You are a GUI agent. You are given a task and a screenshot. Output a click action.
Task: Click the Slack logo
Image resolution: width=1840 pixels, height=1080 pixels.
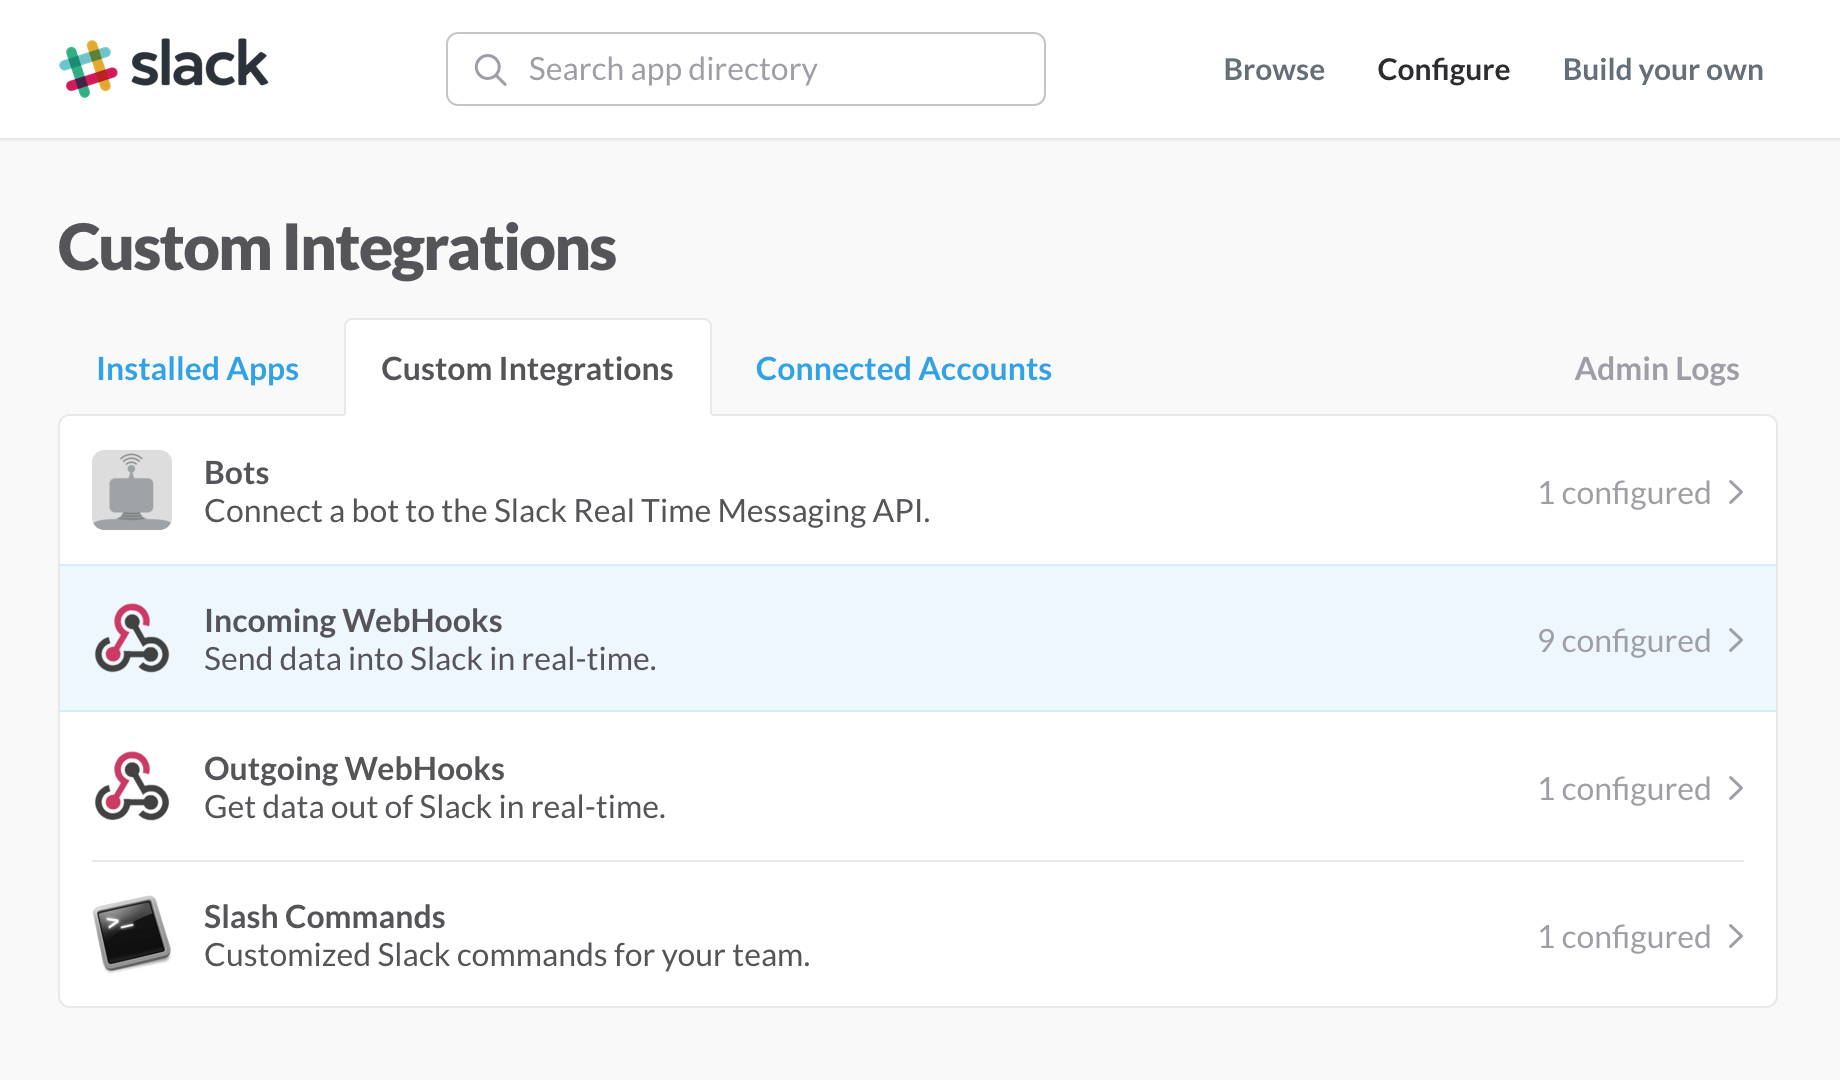(163, 66)
